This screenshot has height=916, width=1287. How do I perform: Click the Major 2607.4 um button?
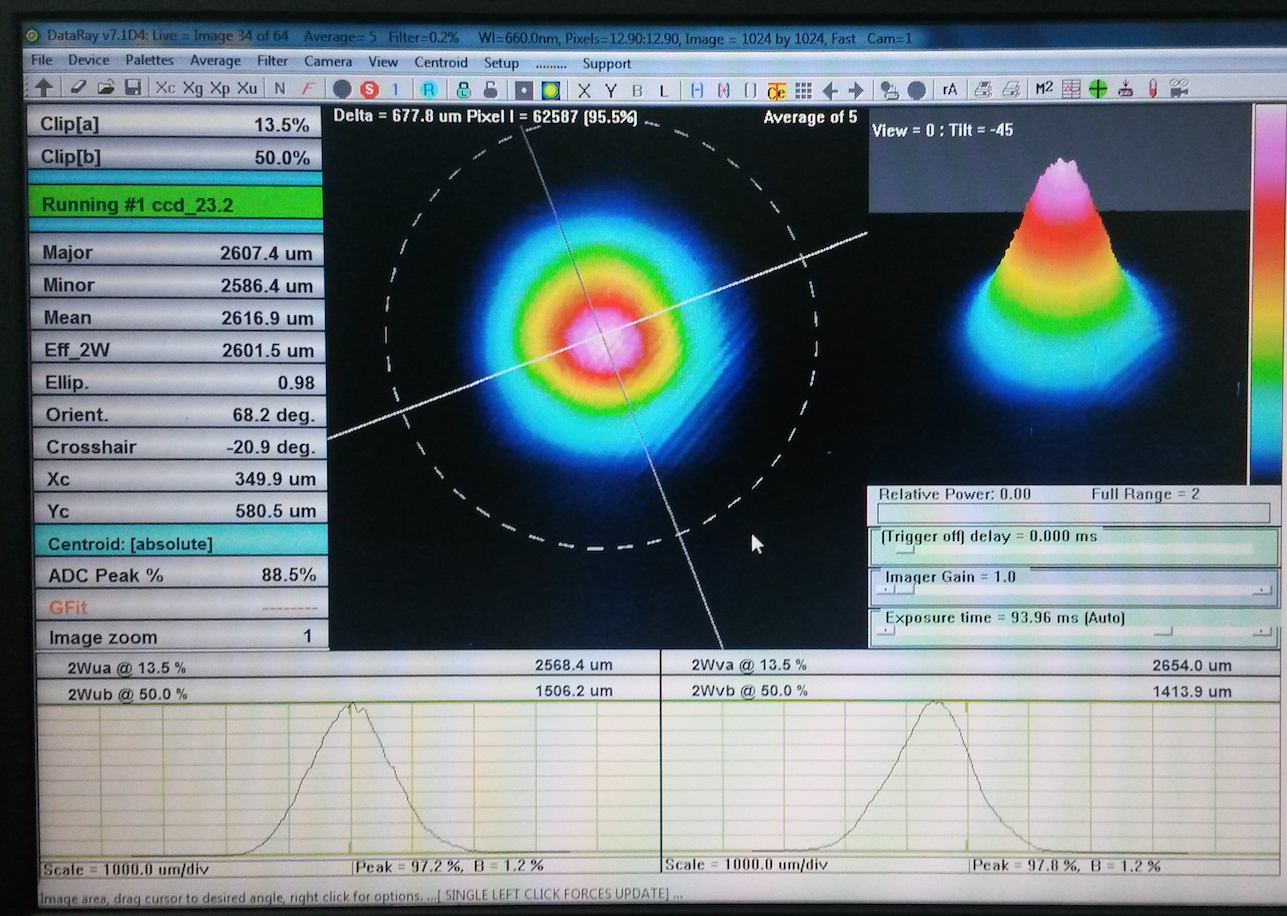(178, 253)
